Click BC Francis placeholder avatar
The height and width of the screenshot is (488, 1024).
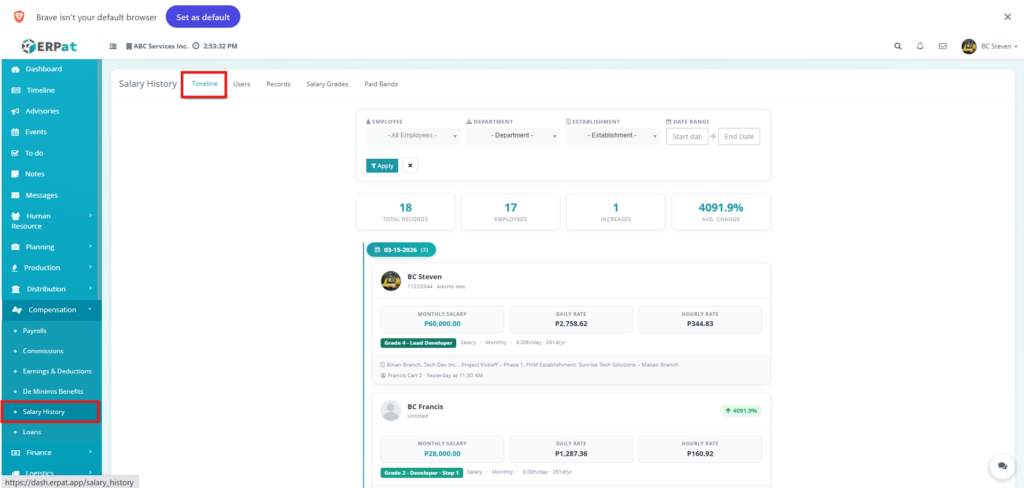pos(391,411)
